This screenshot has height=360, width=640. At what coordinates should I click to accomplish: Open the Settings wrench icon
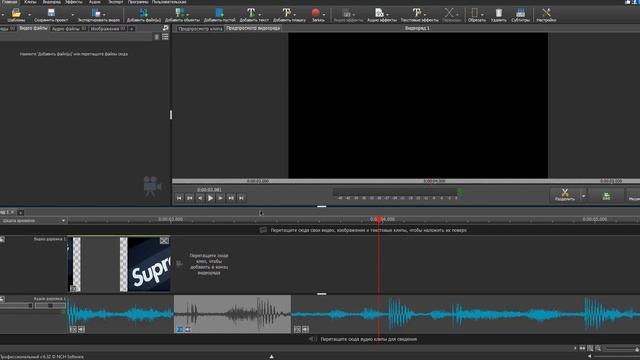(546, 13)
